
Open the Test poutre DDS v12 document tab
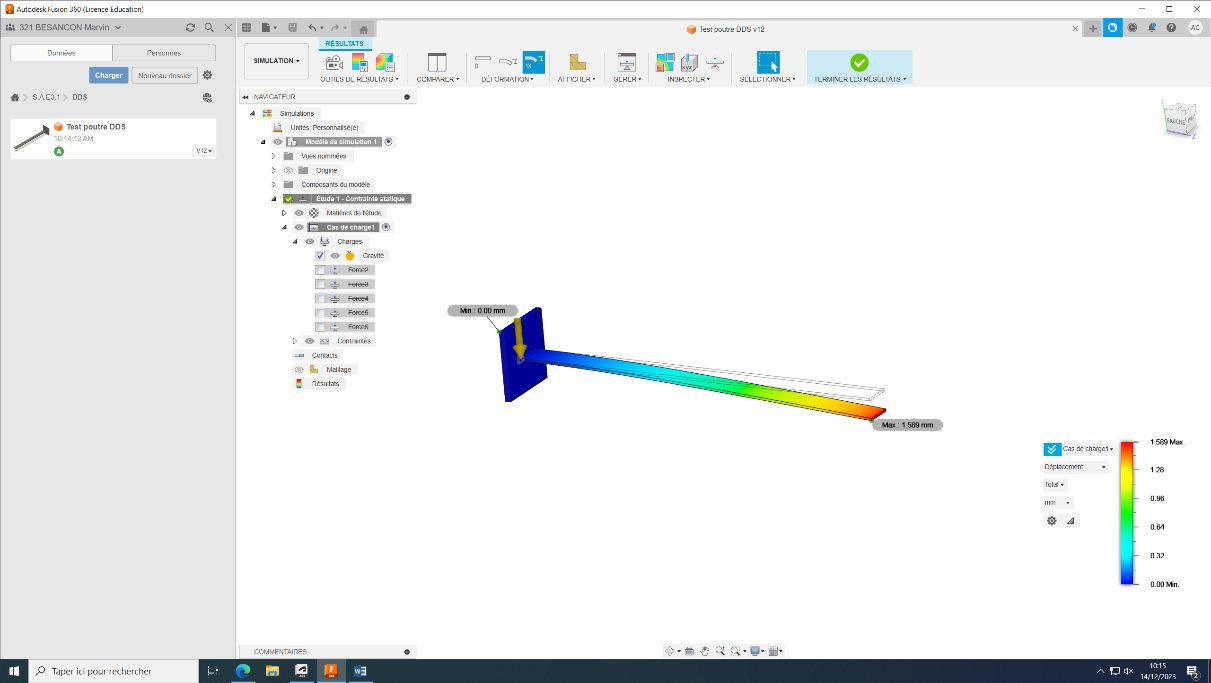tap(725, 29)
